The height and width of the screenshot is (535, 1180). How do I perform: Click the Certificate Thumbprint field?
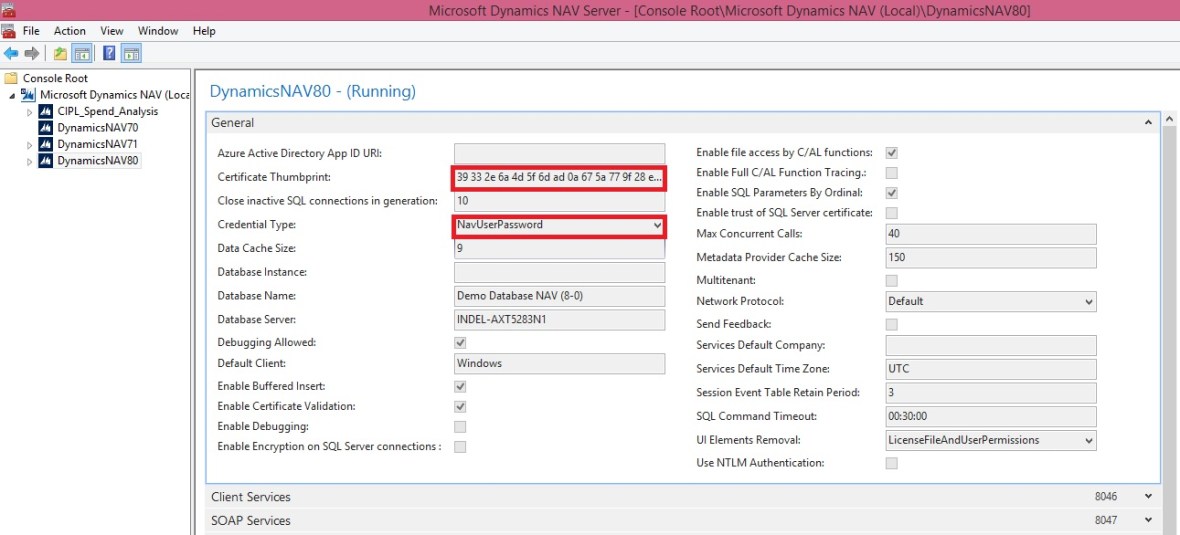tap(558, 178)
